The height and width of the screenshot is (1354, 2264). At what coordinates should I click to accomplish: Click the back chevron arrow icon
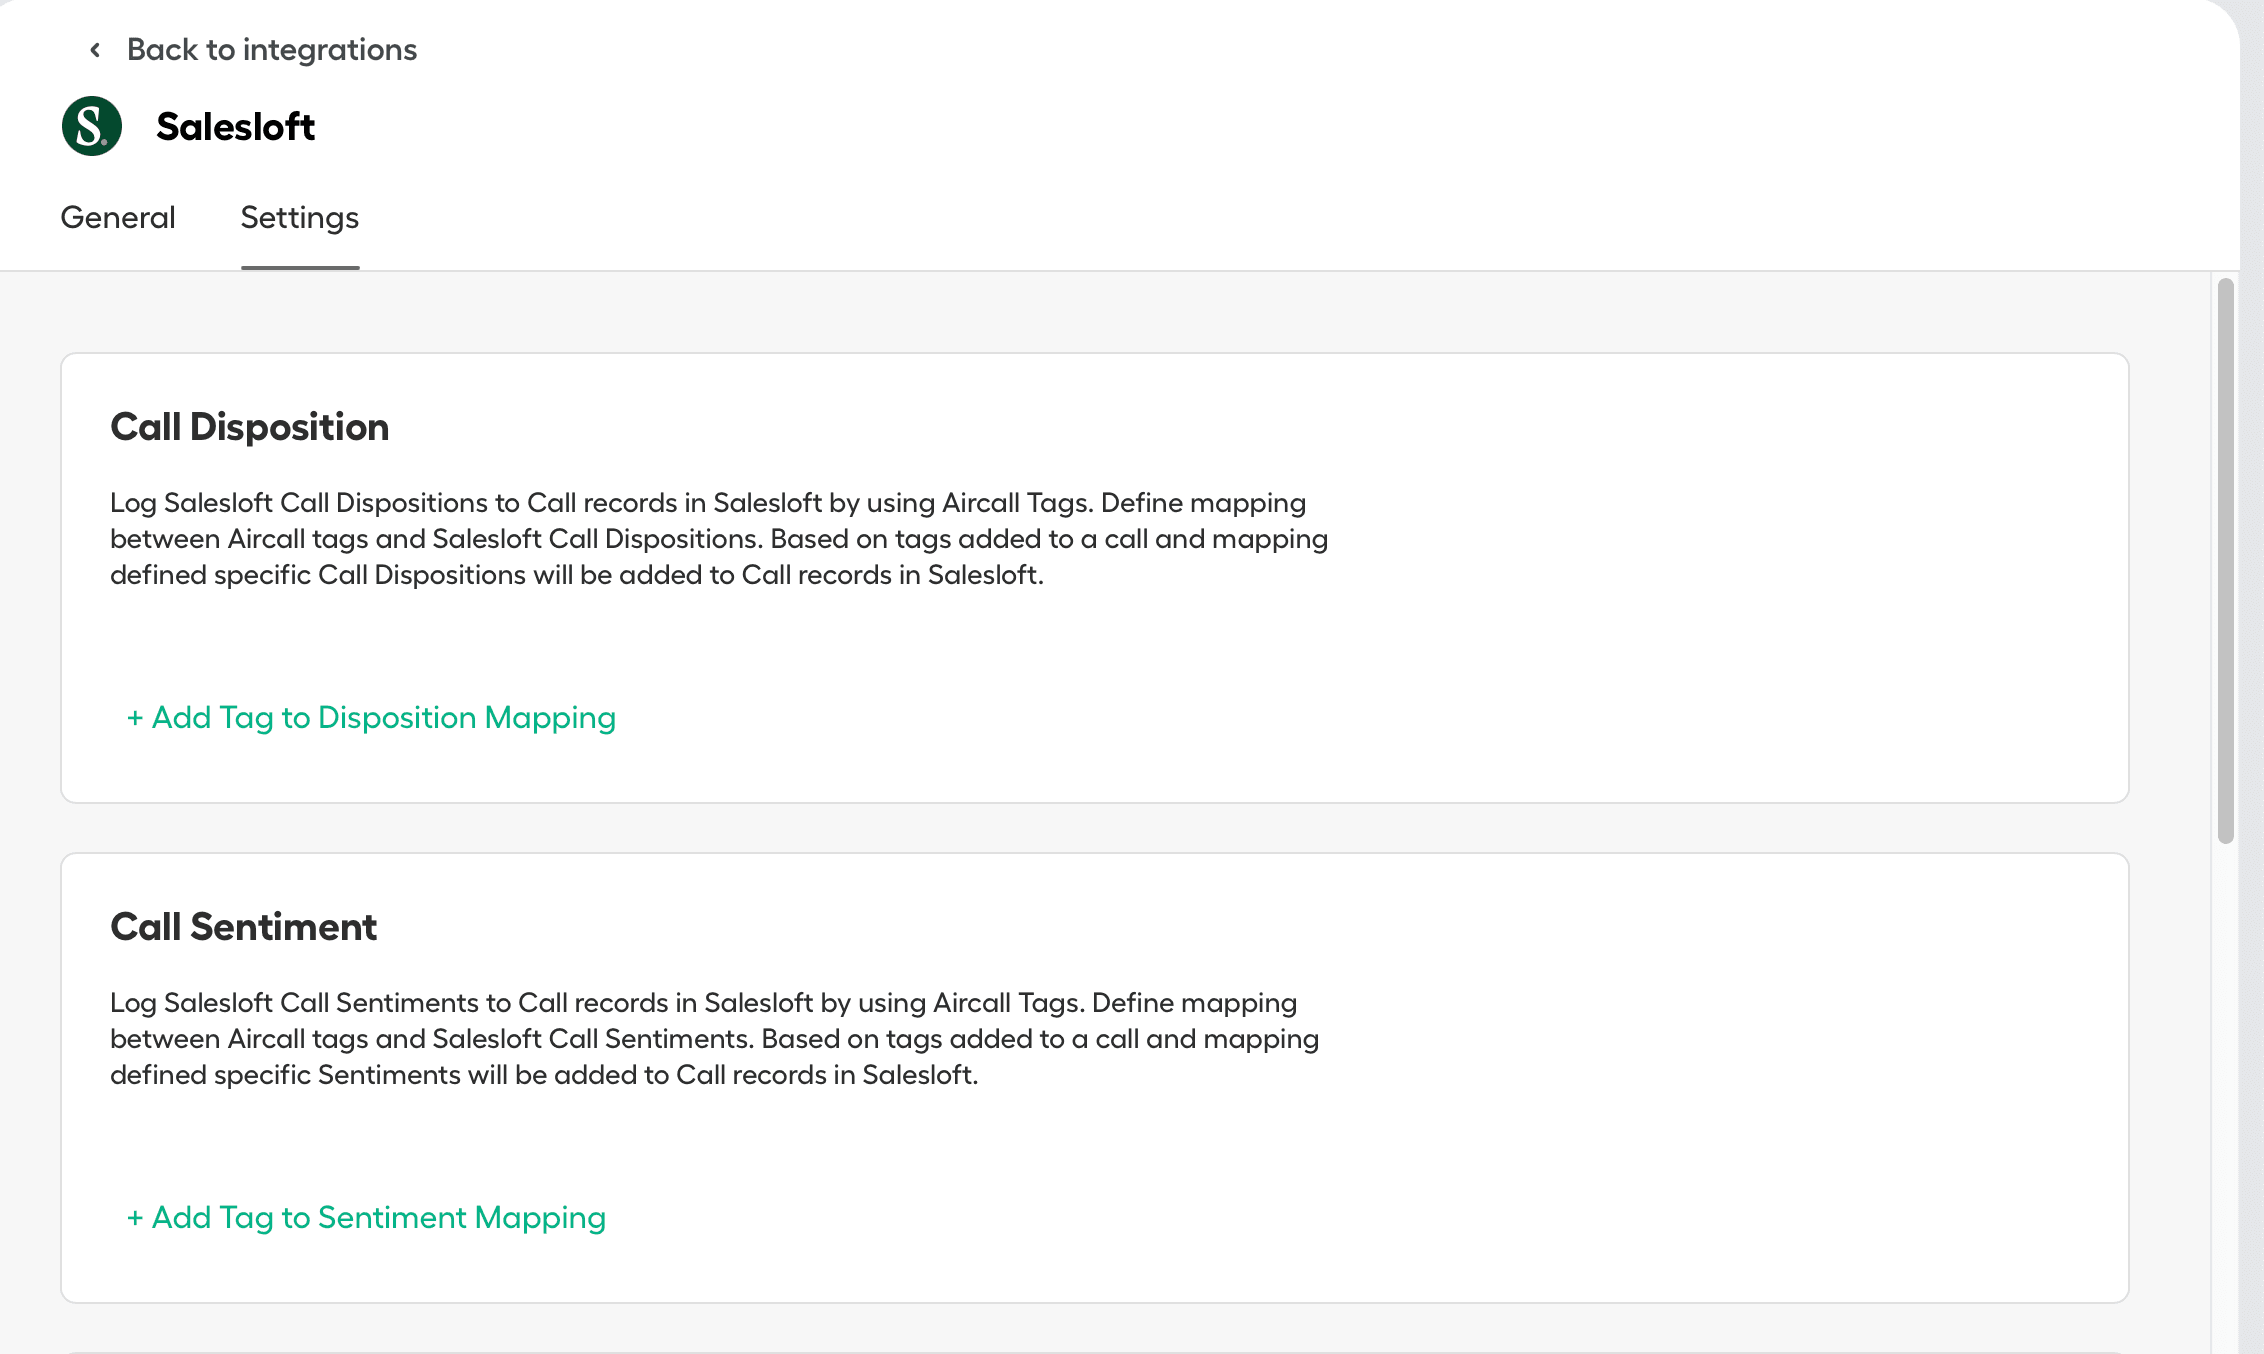click(x=95, y=50)
